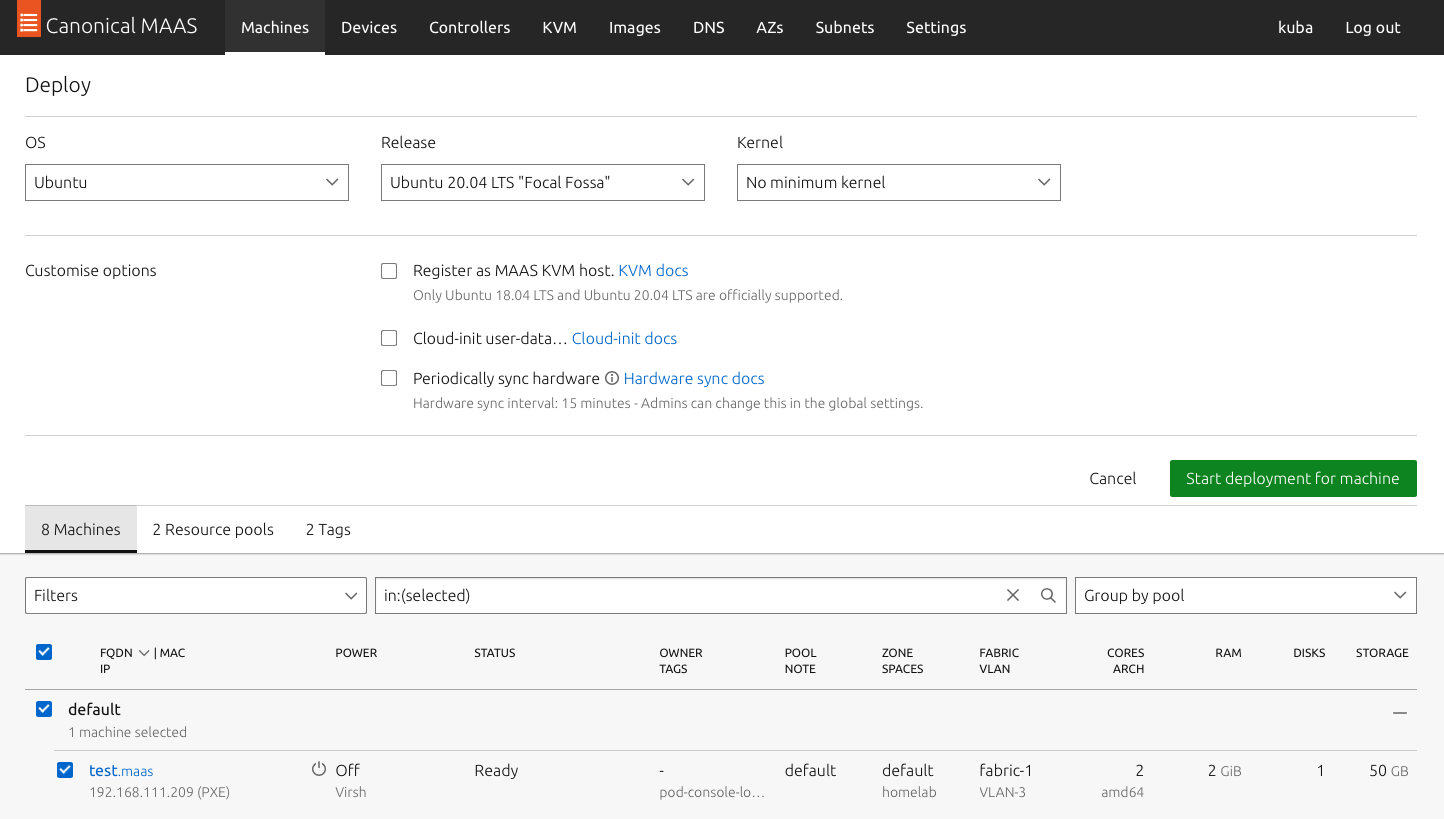Toggle FQDN sort chevron
This screenshot has width=1444, height=819.
pyautogui.click(x=144, y=653)
